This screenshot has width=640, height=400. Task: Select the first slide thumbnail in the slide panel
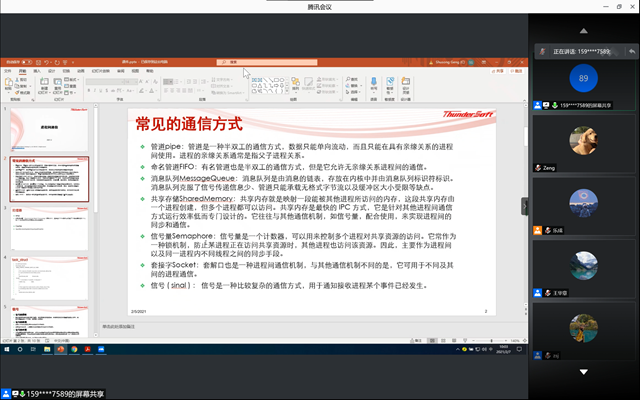pos(50,128)
